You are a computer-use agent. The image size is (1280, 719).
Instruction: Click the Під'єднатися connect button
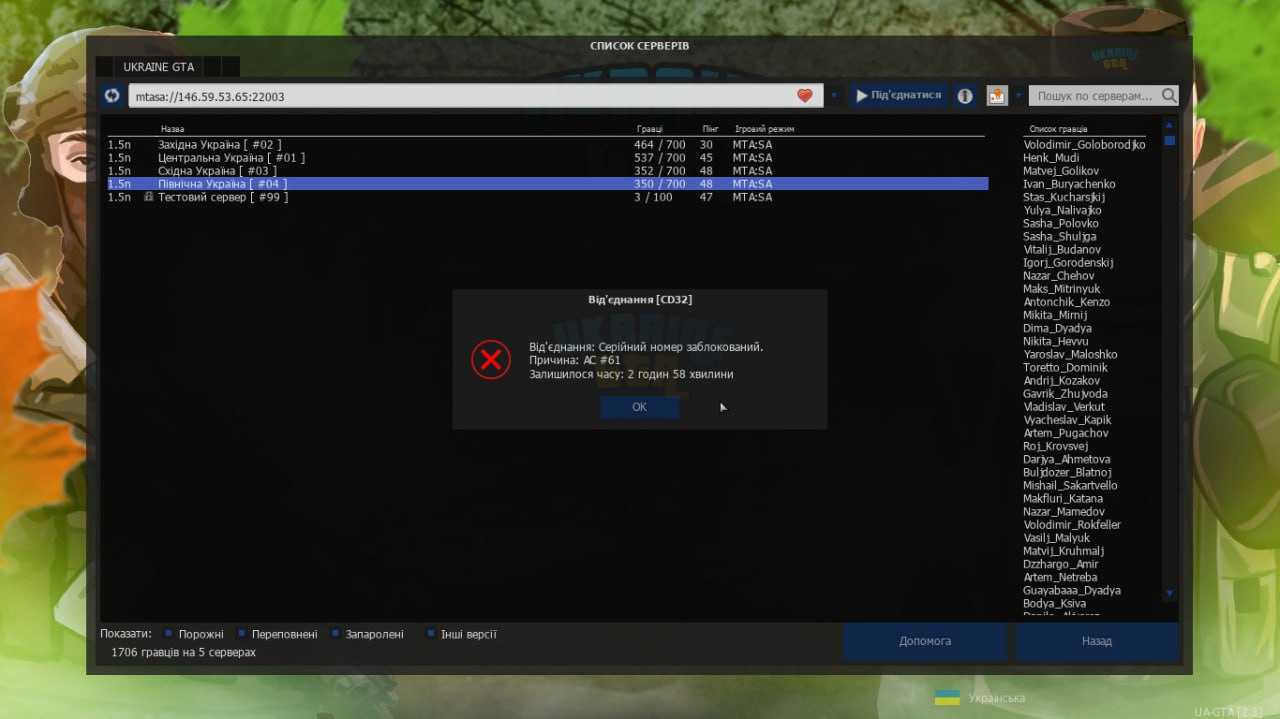tap(899, 96)
